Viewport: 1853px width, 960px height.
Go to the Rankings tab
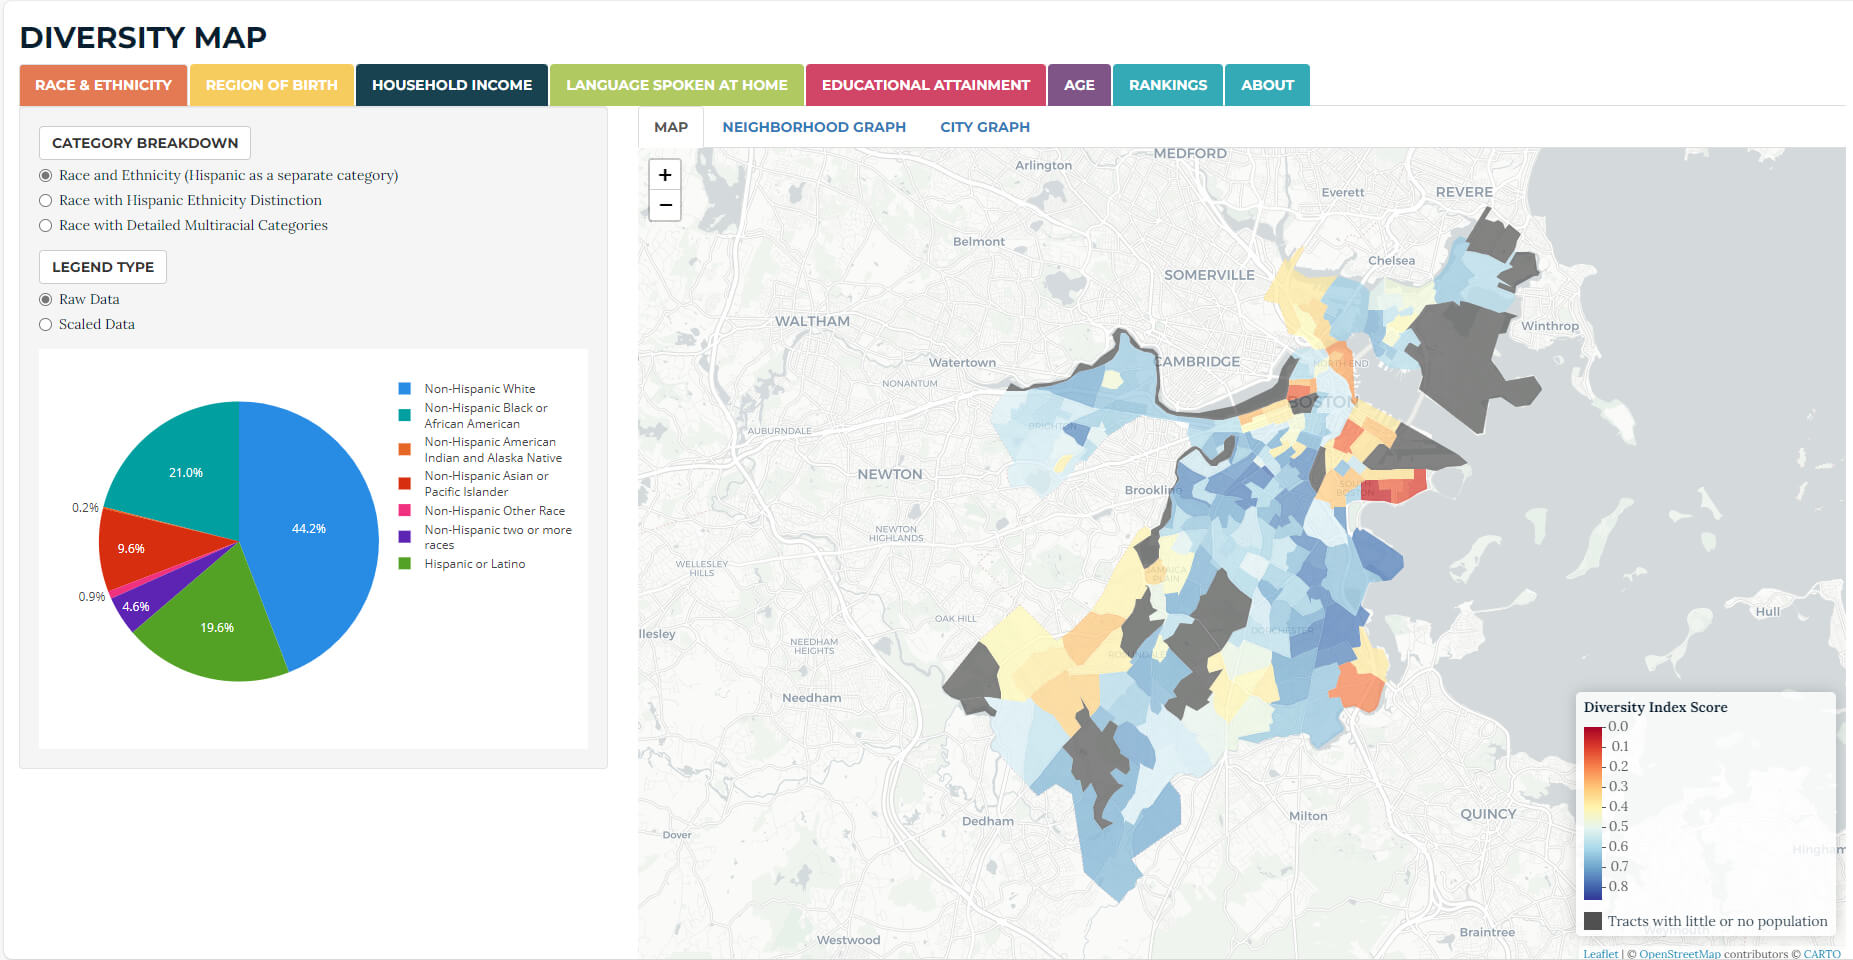click(x=1168, y=85)
